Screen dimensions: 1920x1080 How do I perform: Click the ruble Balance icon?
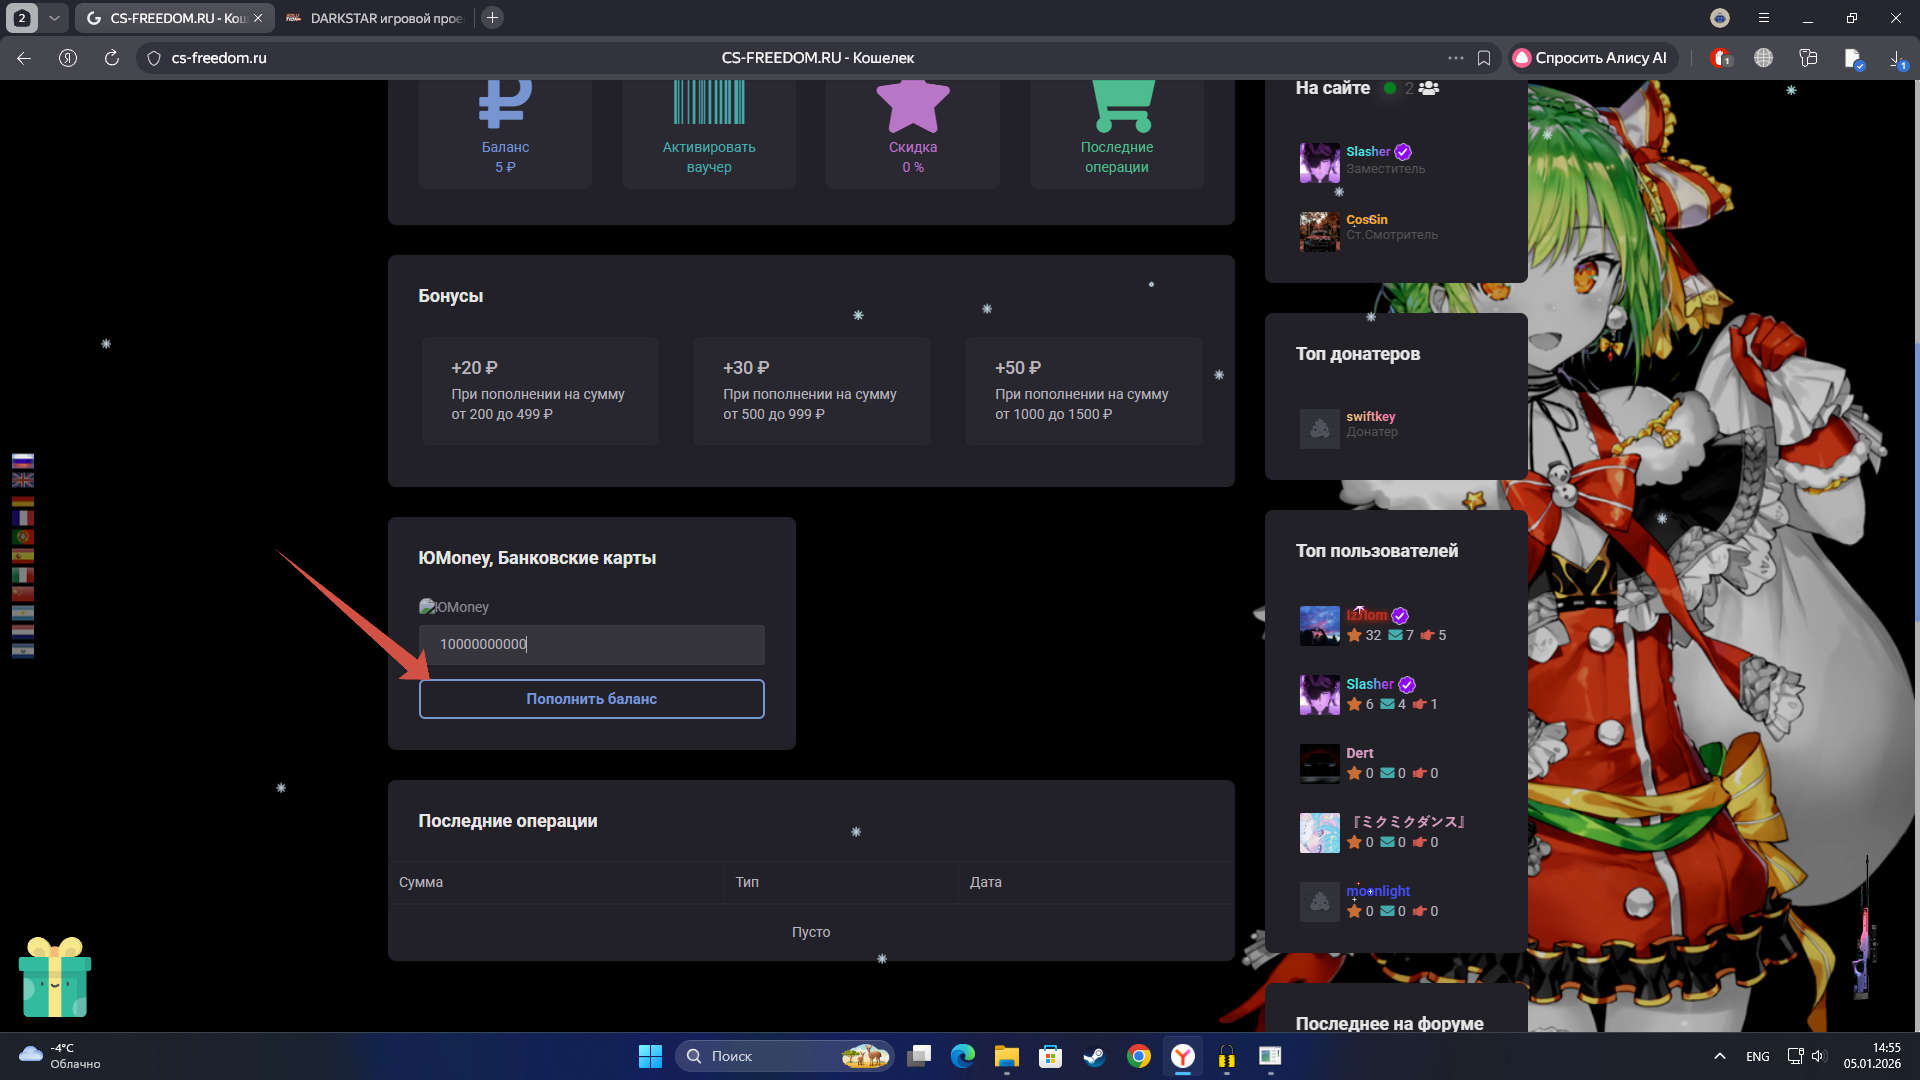pyautogui.click(x=505, y=105)
